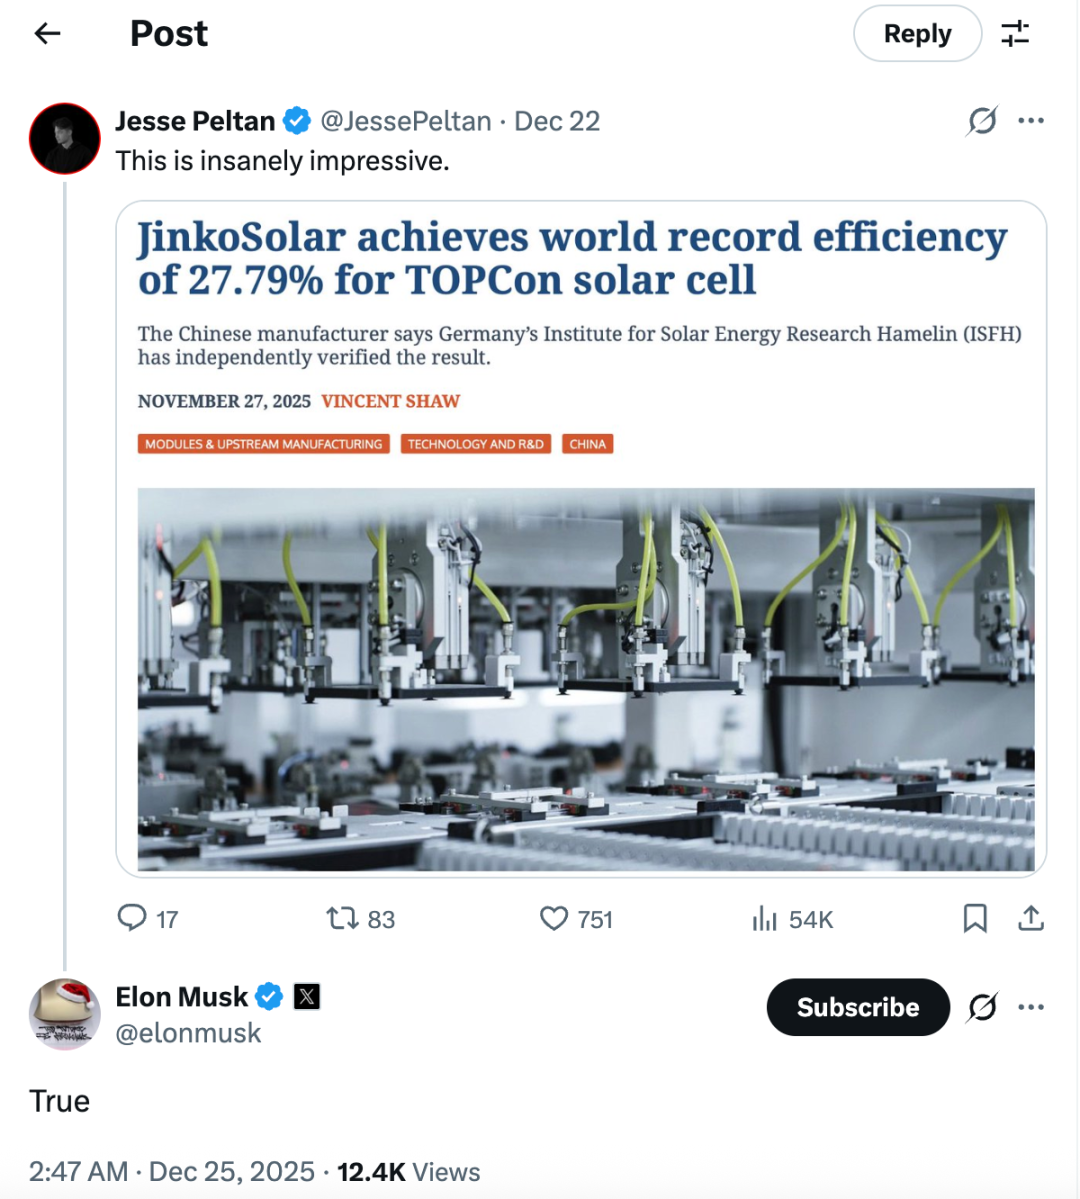Image resolution: width=1080 pixels, height=1199 pixels.
Task: Open more options on Elon Musk's post
Action: pos(1031,1007)
